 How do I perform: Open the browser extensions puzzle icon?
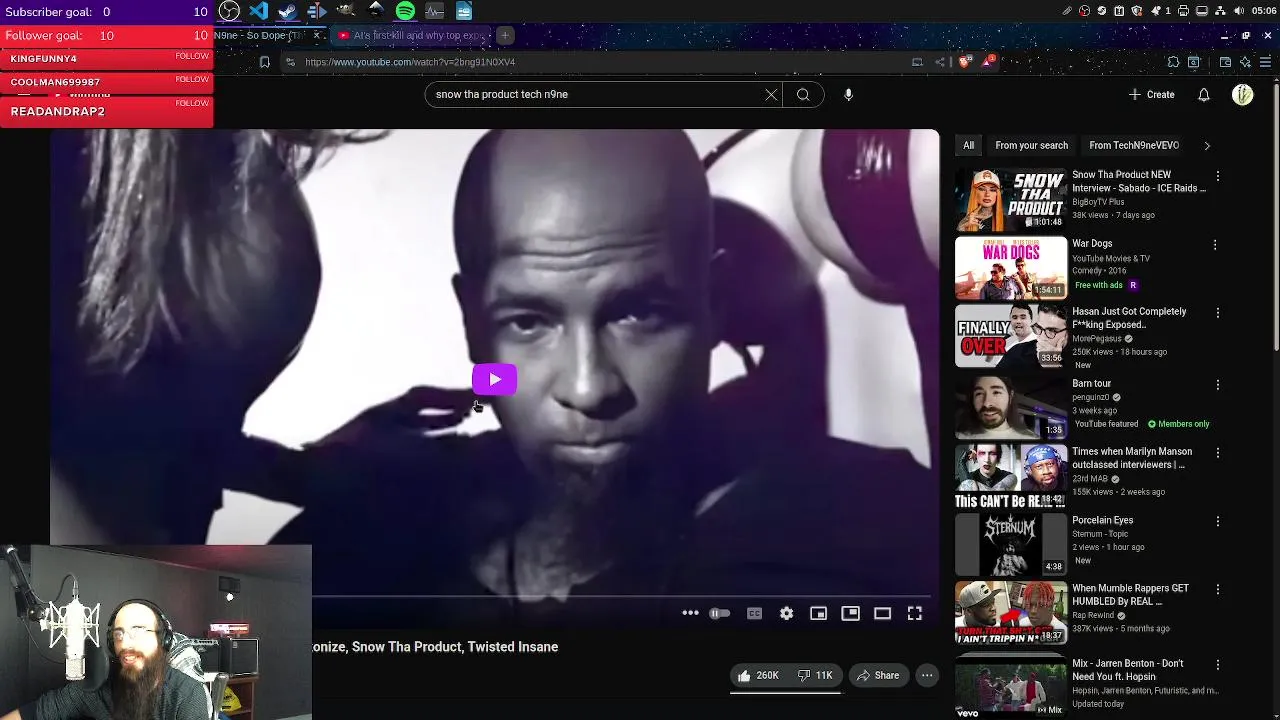(1173, 62)
